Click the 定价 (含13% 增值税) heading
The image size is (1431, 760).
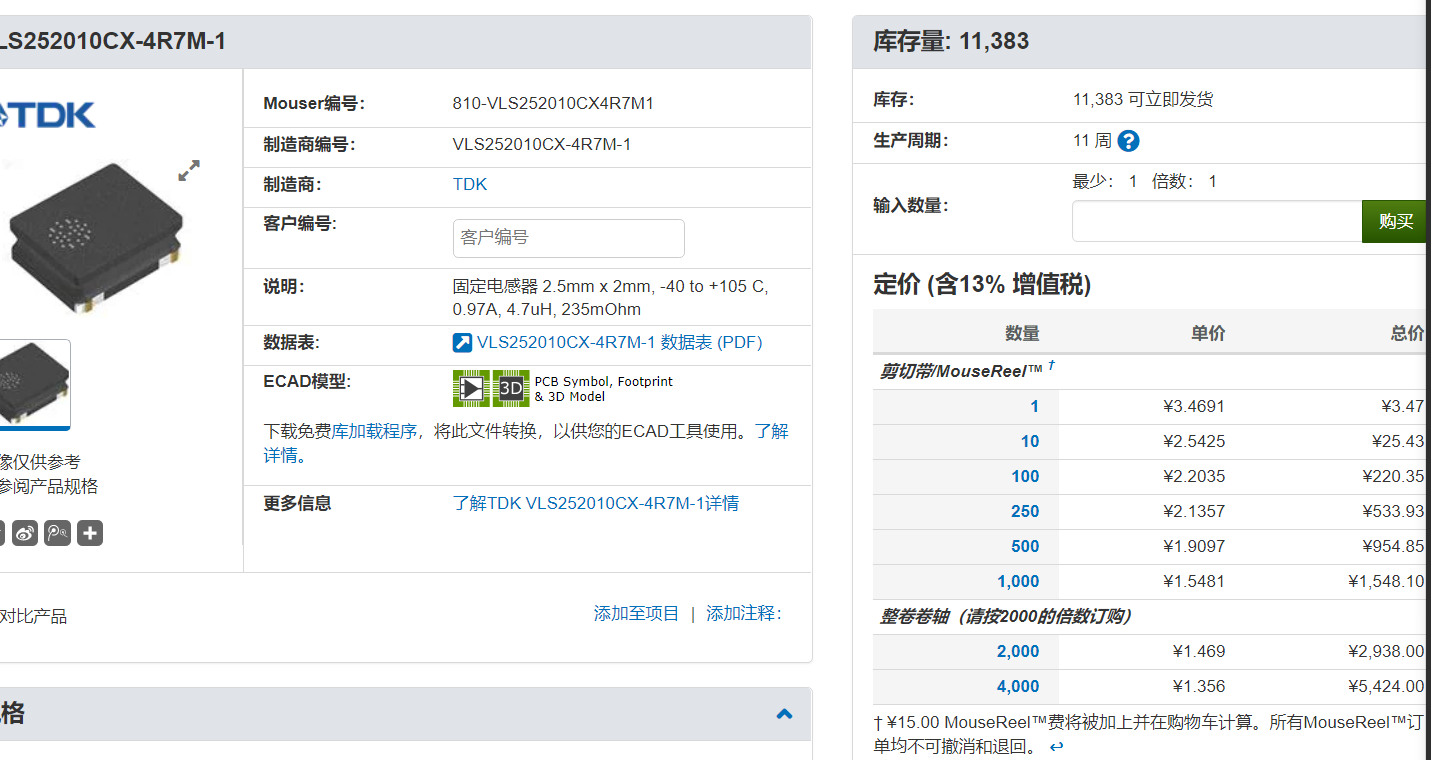click(982, 285)
